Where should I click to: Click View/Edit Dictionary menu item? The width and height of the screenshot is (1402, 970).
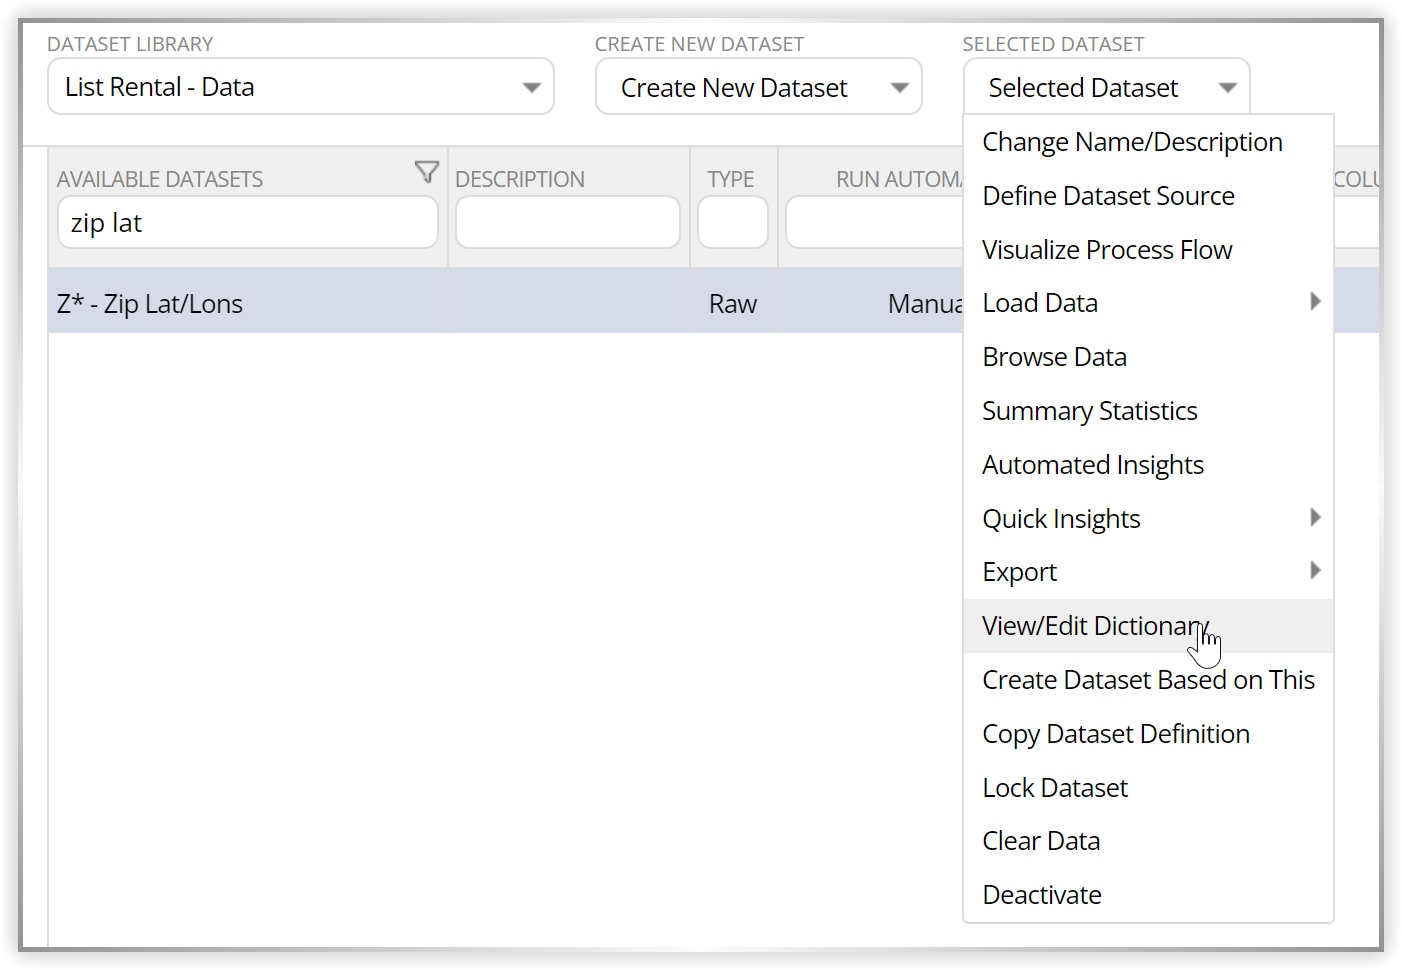click(1148, 626)
